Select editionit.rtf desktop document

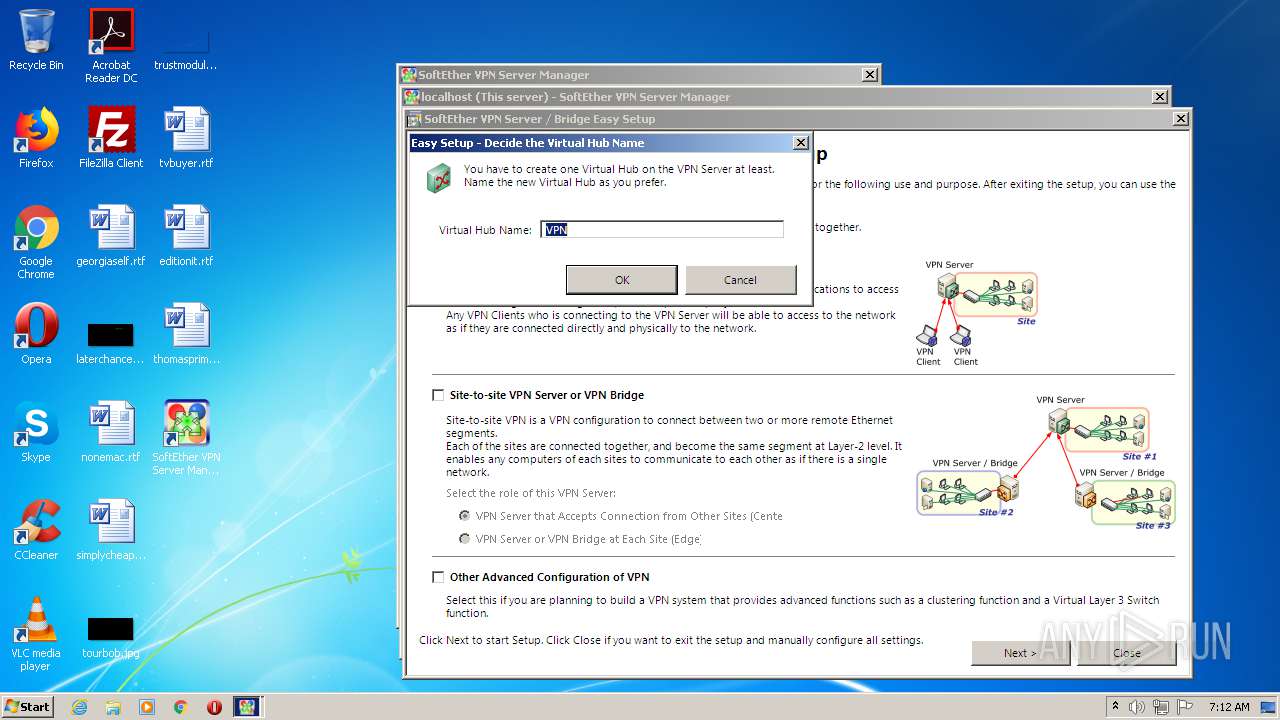pyautogui.click(x=186, y=236)
